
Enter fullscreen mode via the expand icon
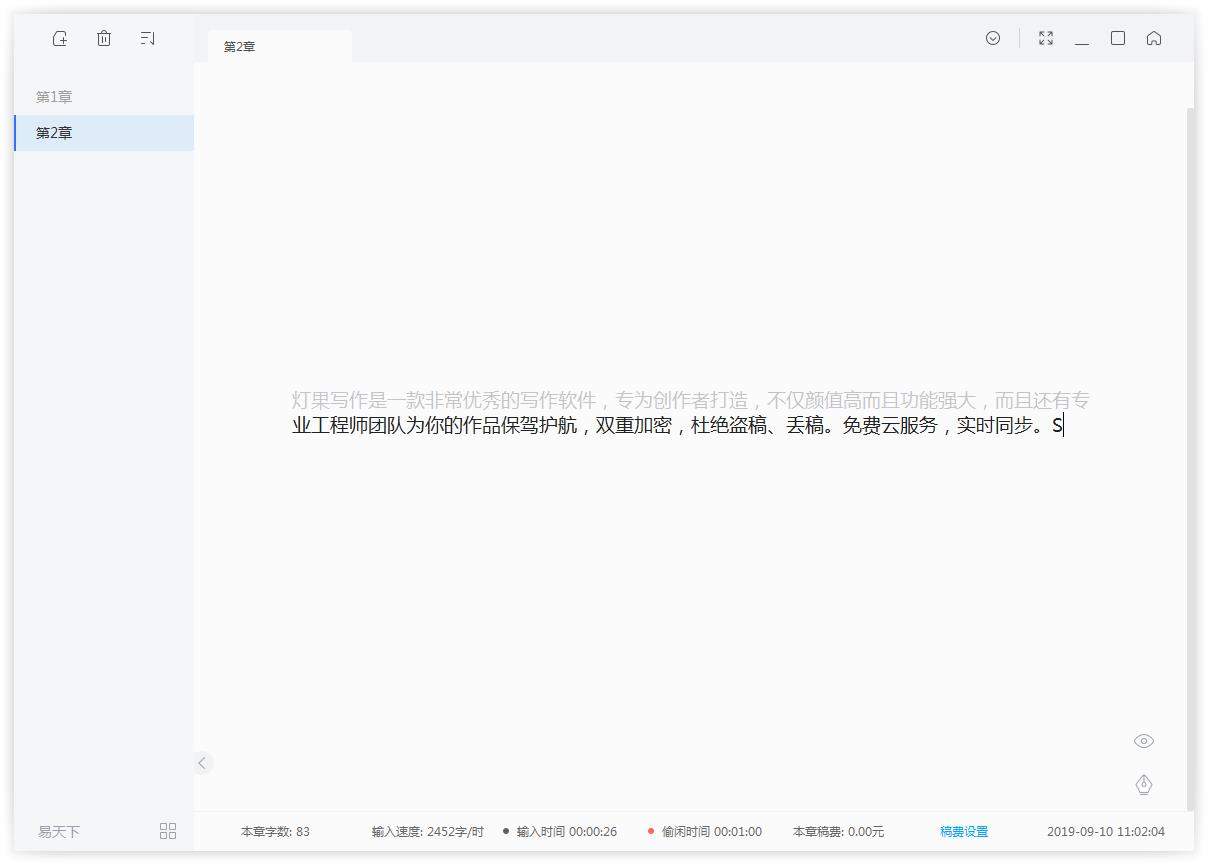coord(1046,38)
